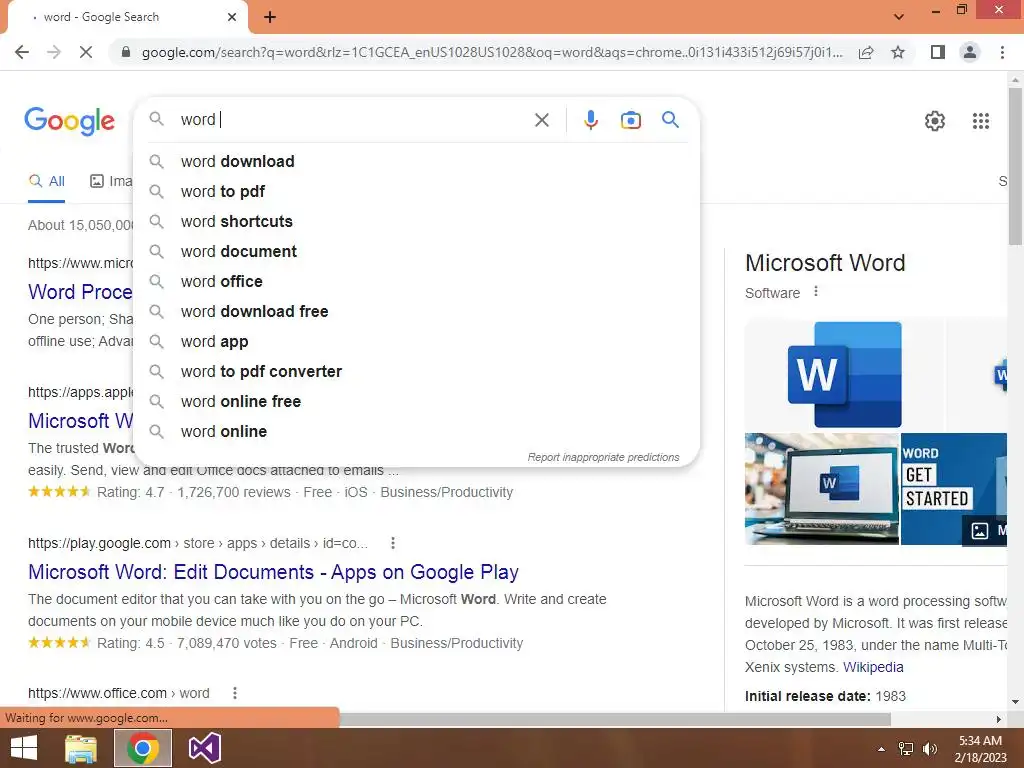The image size is (1024, 768).
Task: Bookmark this tab with star icon
Action: click(898, 52)
